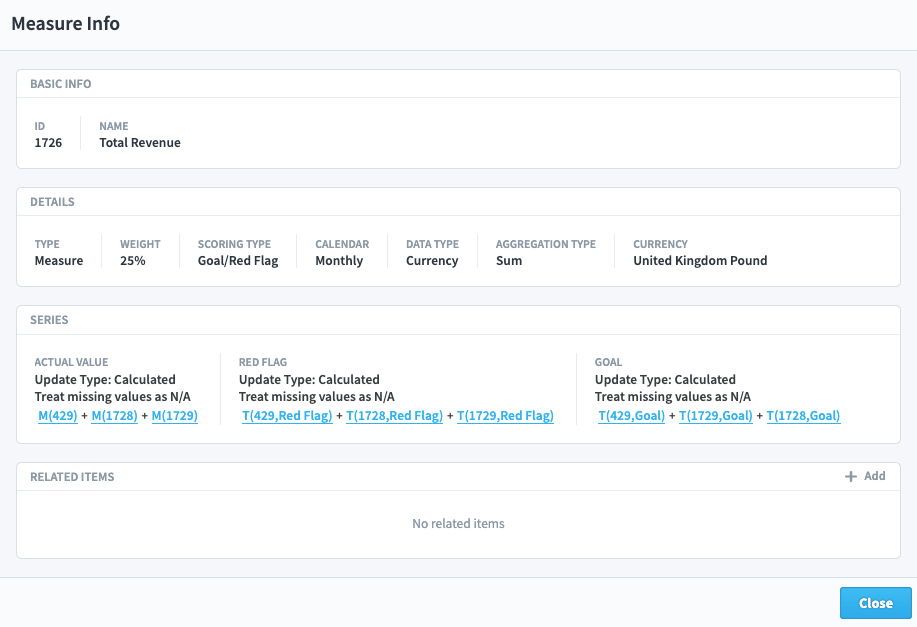Select the measure ID 1726
This screenshot has width=917, height=627.
pyautogui.click(x=48, y=143)
